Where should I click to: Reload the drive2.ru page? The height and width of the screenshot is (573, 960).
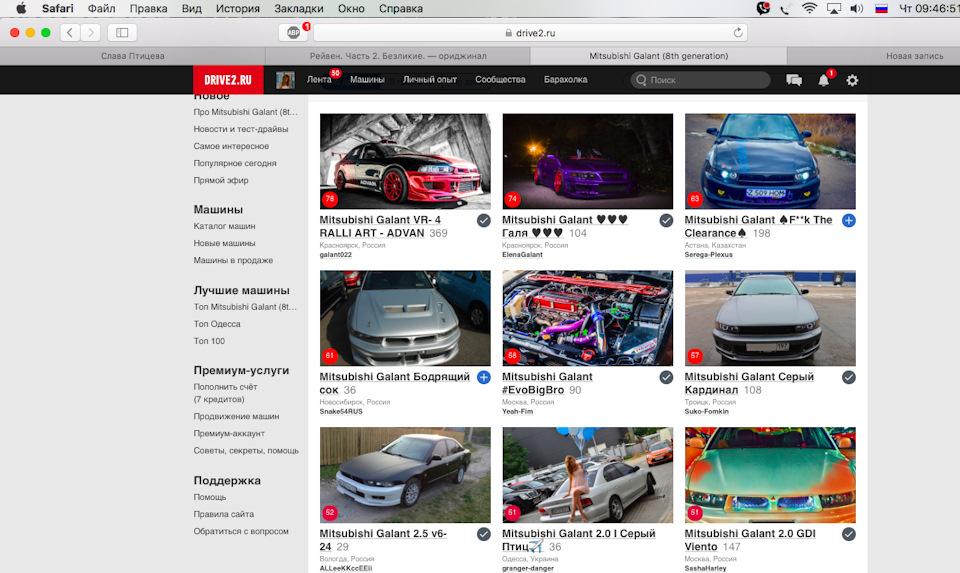click(x=738, y=32)
